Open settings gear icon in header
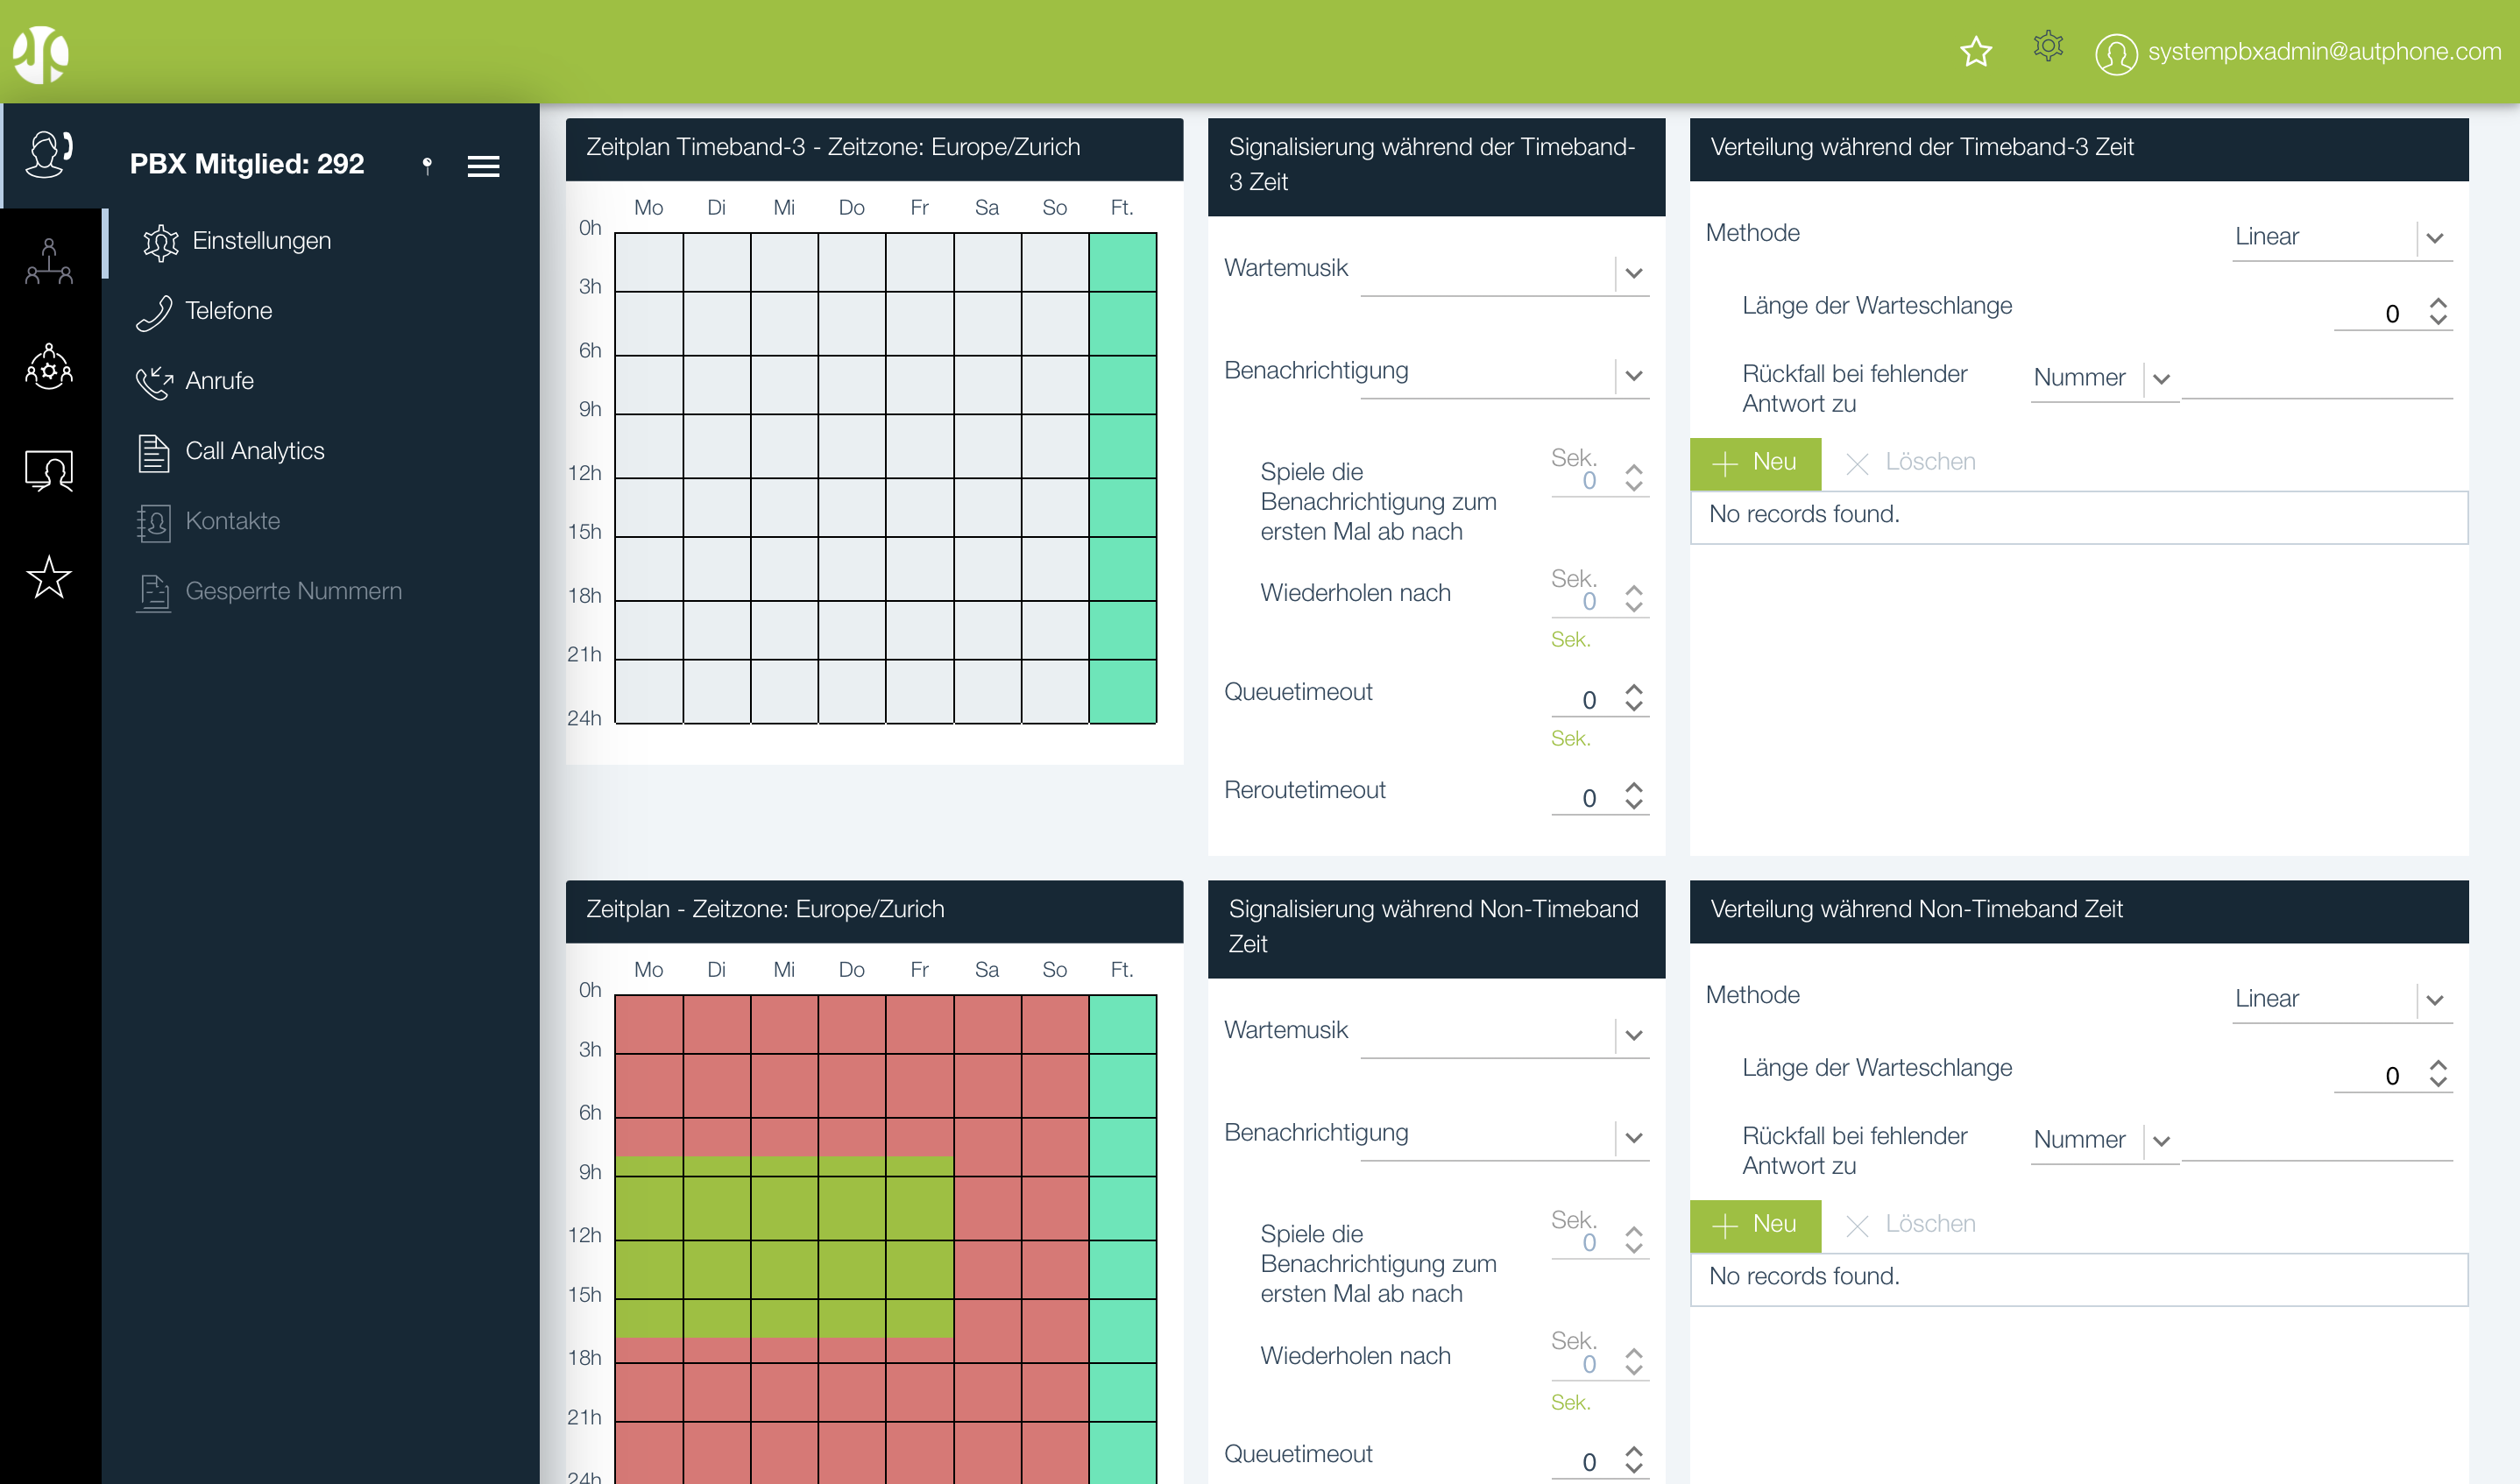The width and height of the screenshot is (2520, 1484). click(x=2047, y=46)
